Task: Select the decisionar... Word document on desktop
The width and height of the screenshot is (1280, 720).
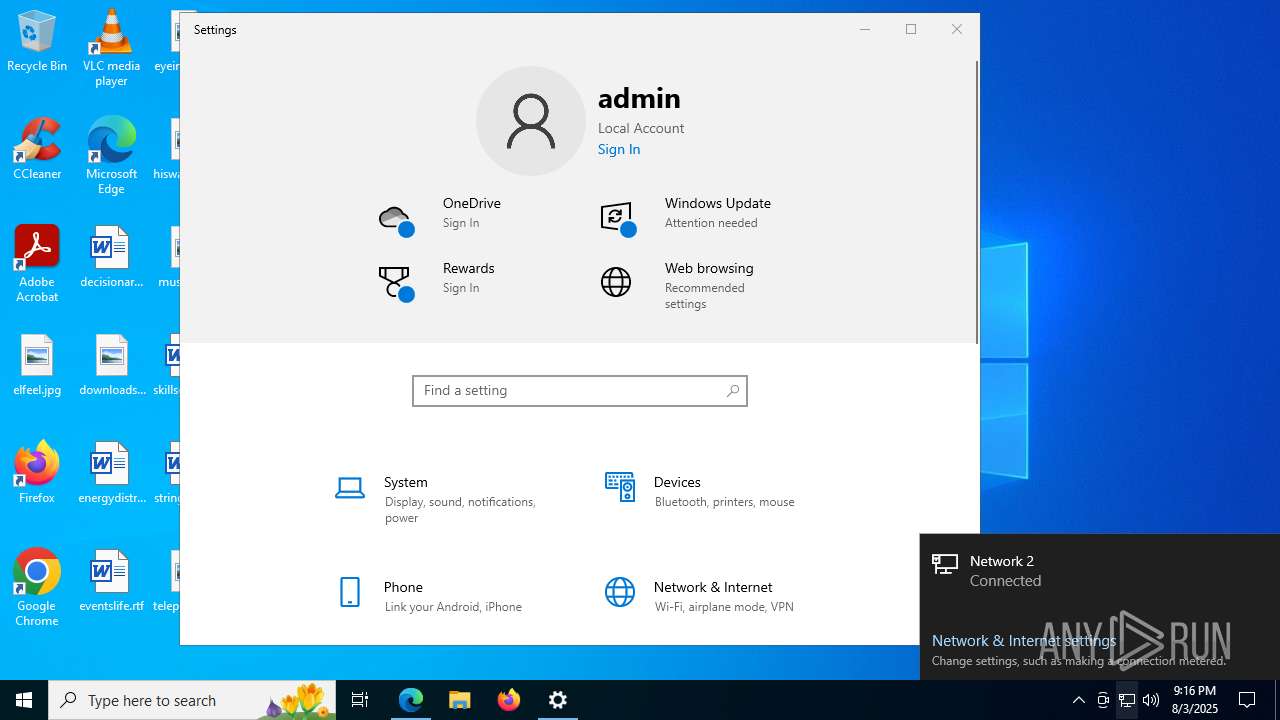Action: point(111,257)
